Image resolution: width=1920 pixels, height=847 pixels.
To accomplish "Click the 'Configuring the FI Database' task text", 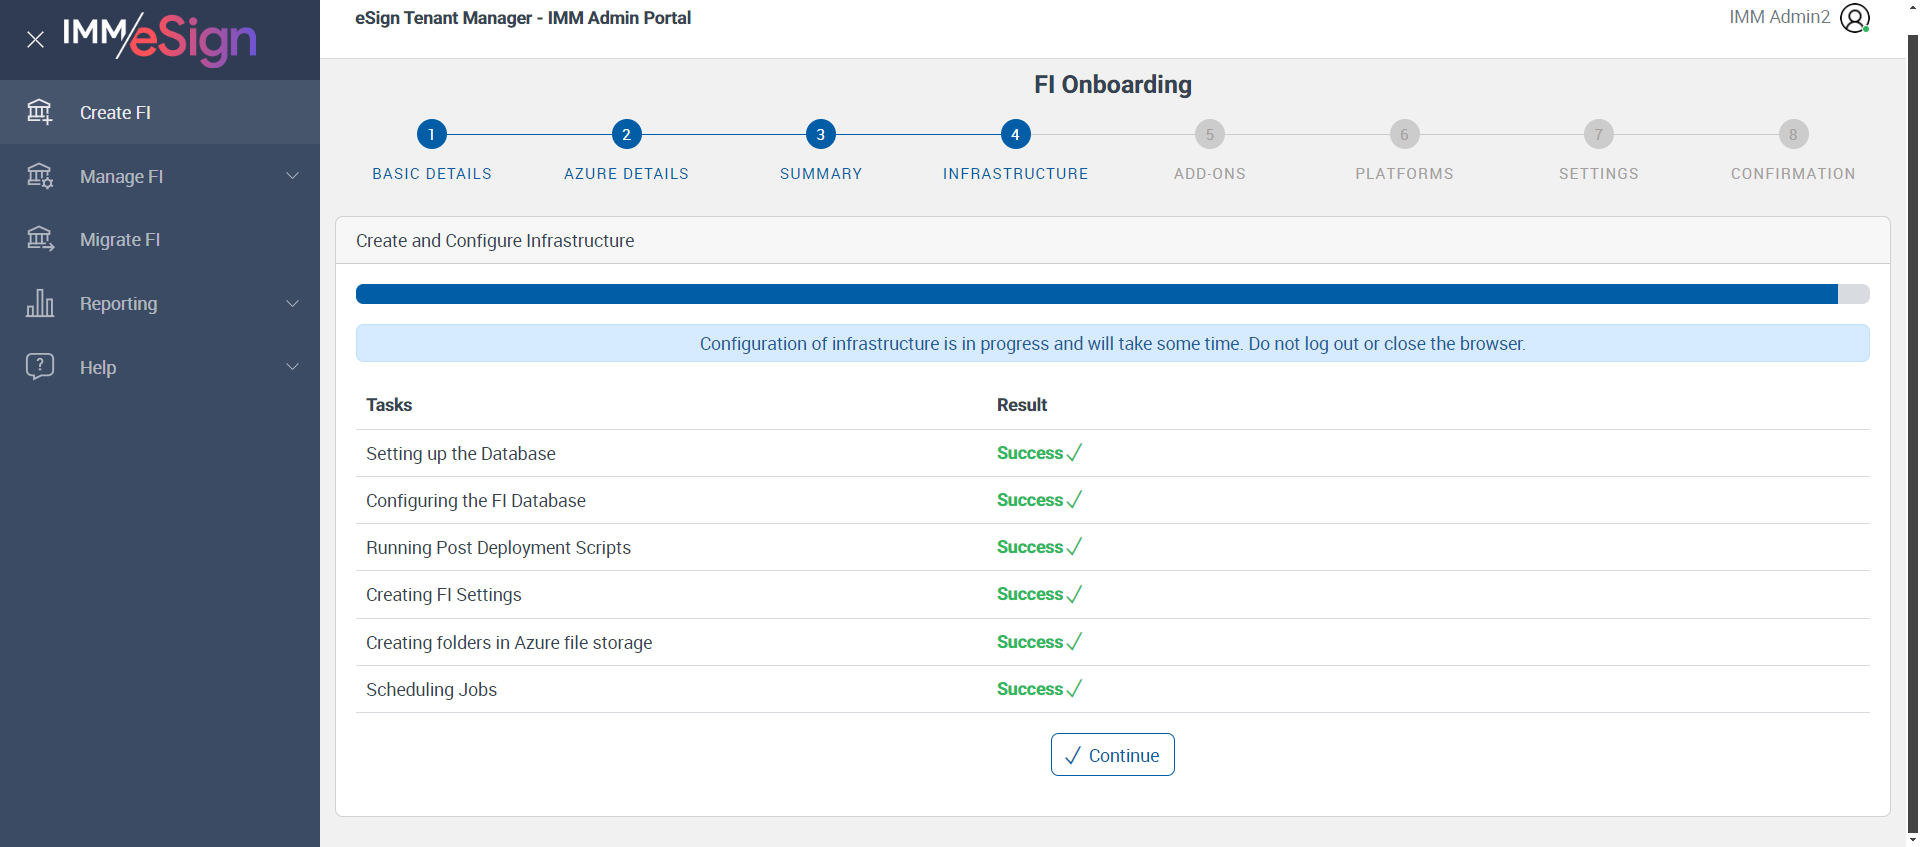I will (476, 501).
